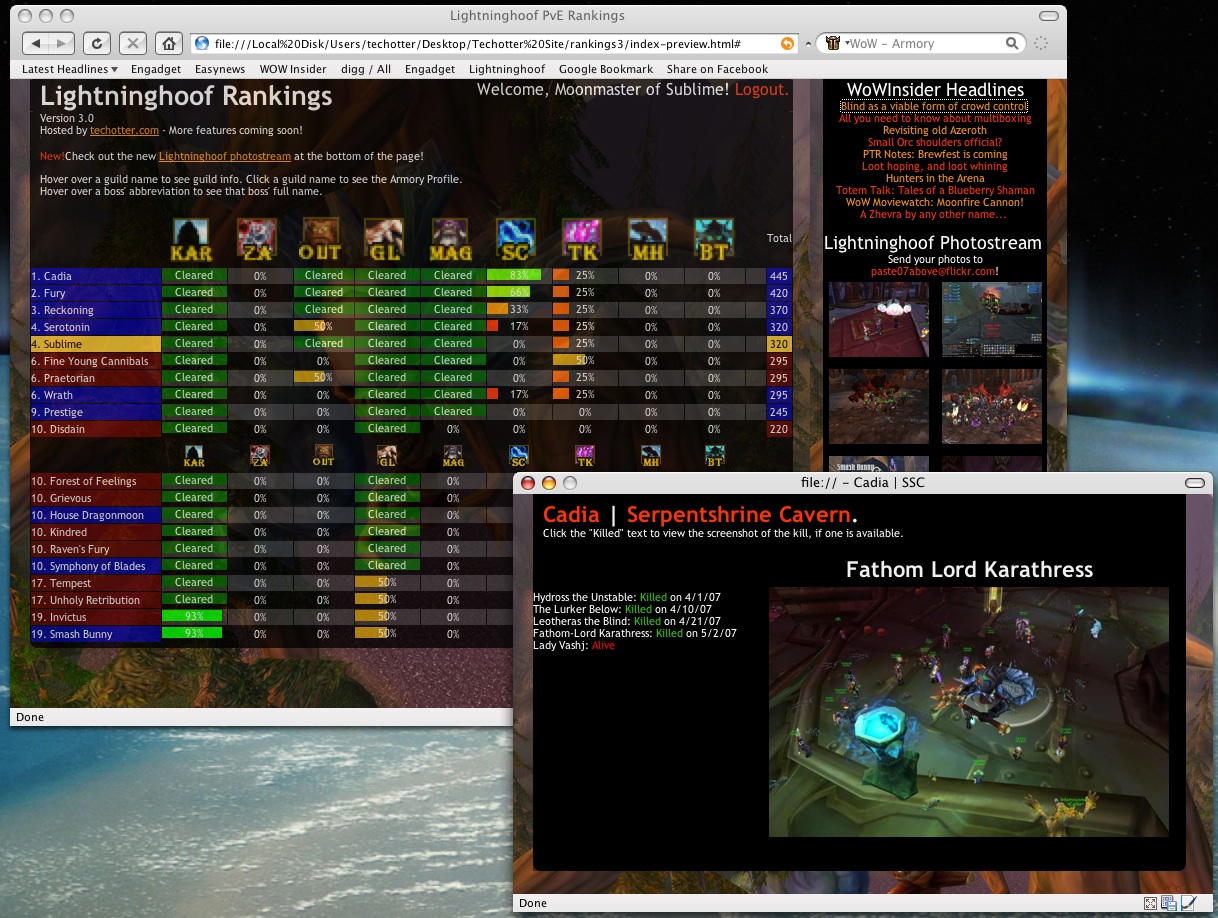
Task: Click the BT raid icon in the top header row
Action: [x=714, y=240]
